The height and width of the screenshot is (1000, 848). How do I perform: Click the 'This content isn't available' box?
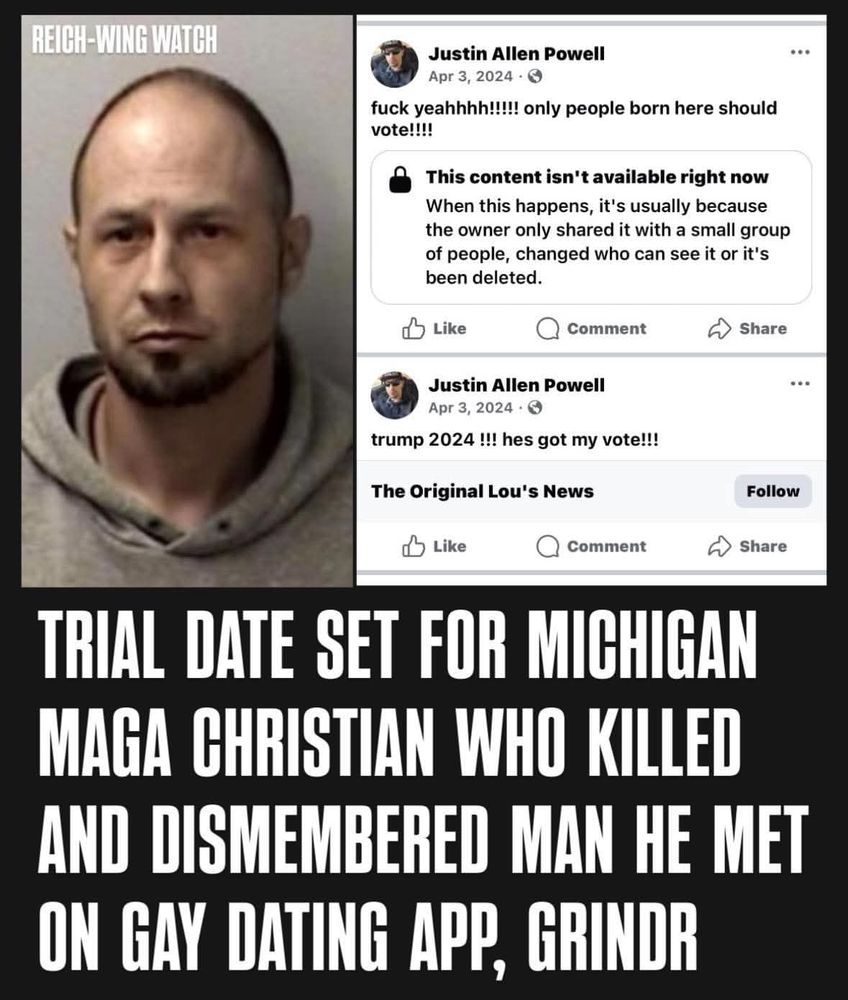(x=591, y=228)
